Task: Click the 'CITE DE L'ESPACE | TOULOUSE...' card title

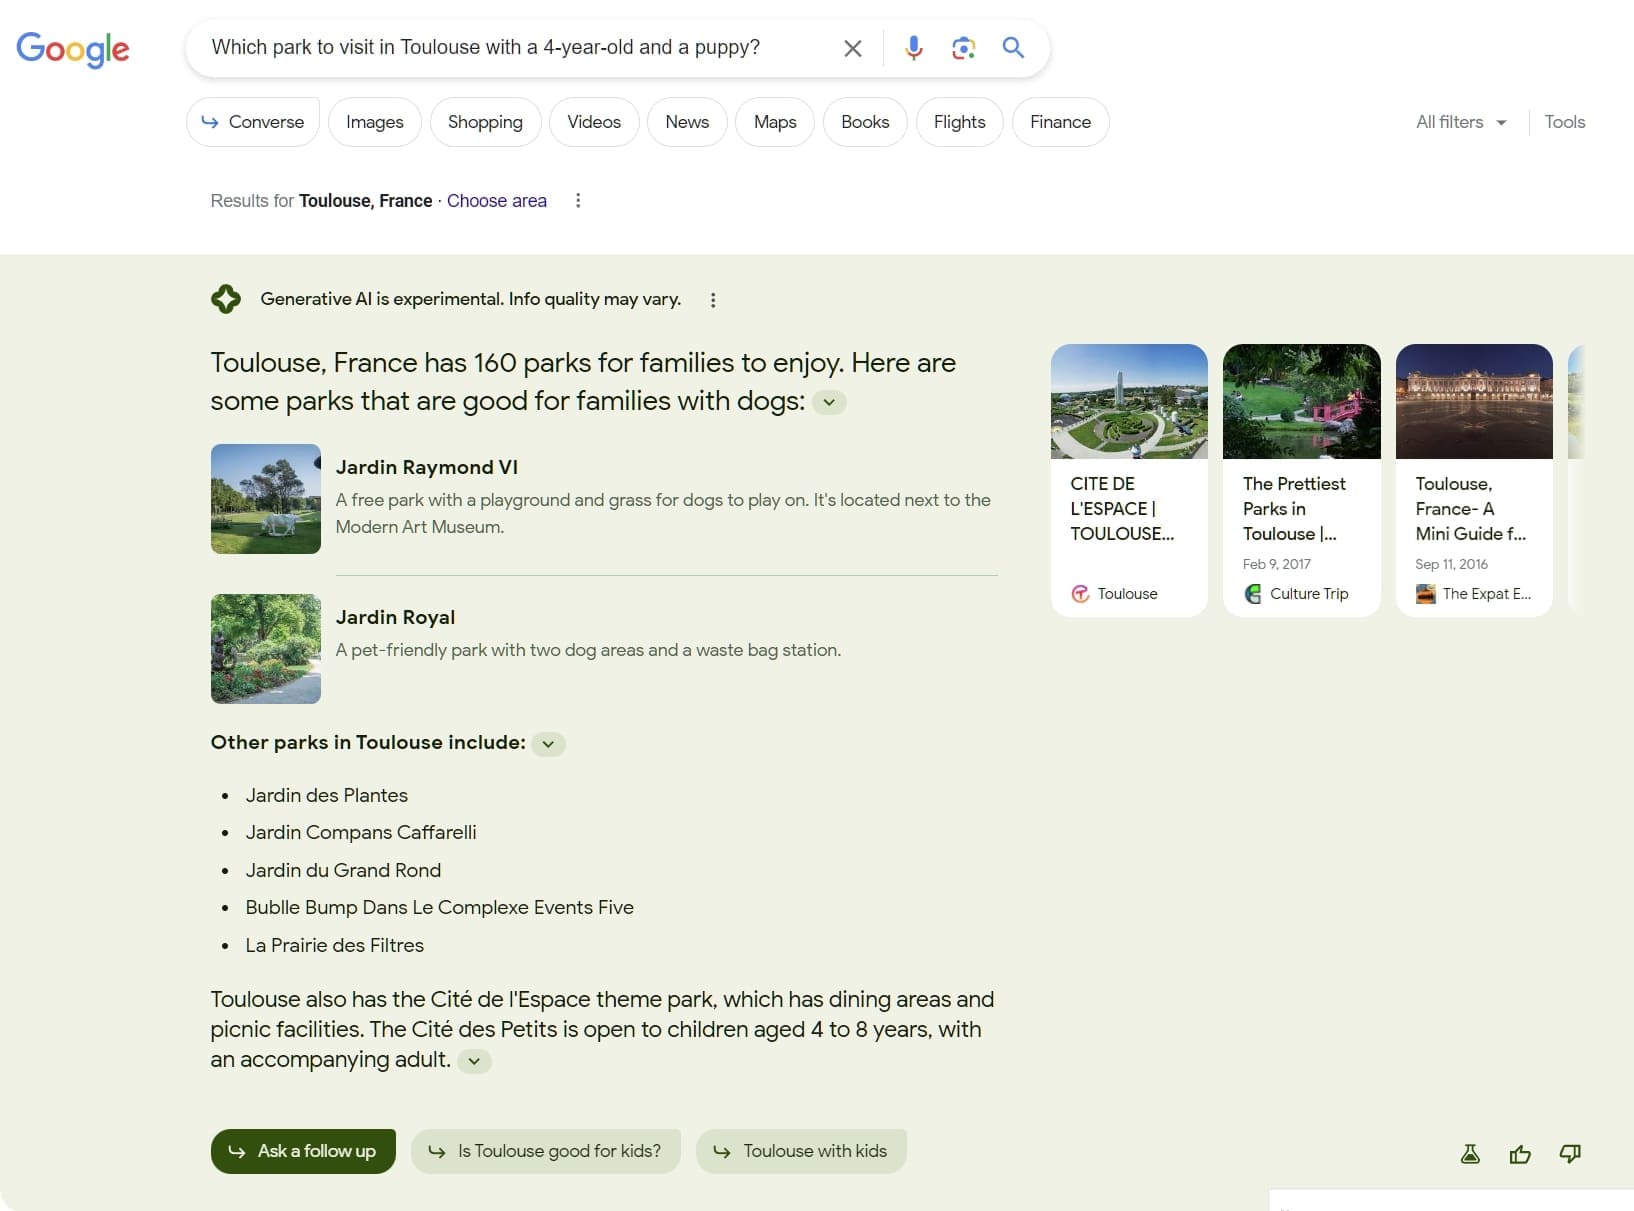Action: [x=1123, y=509]
